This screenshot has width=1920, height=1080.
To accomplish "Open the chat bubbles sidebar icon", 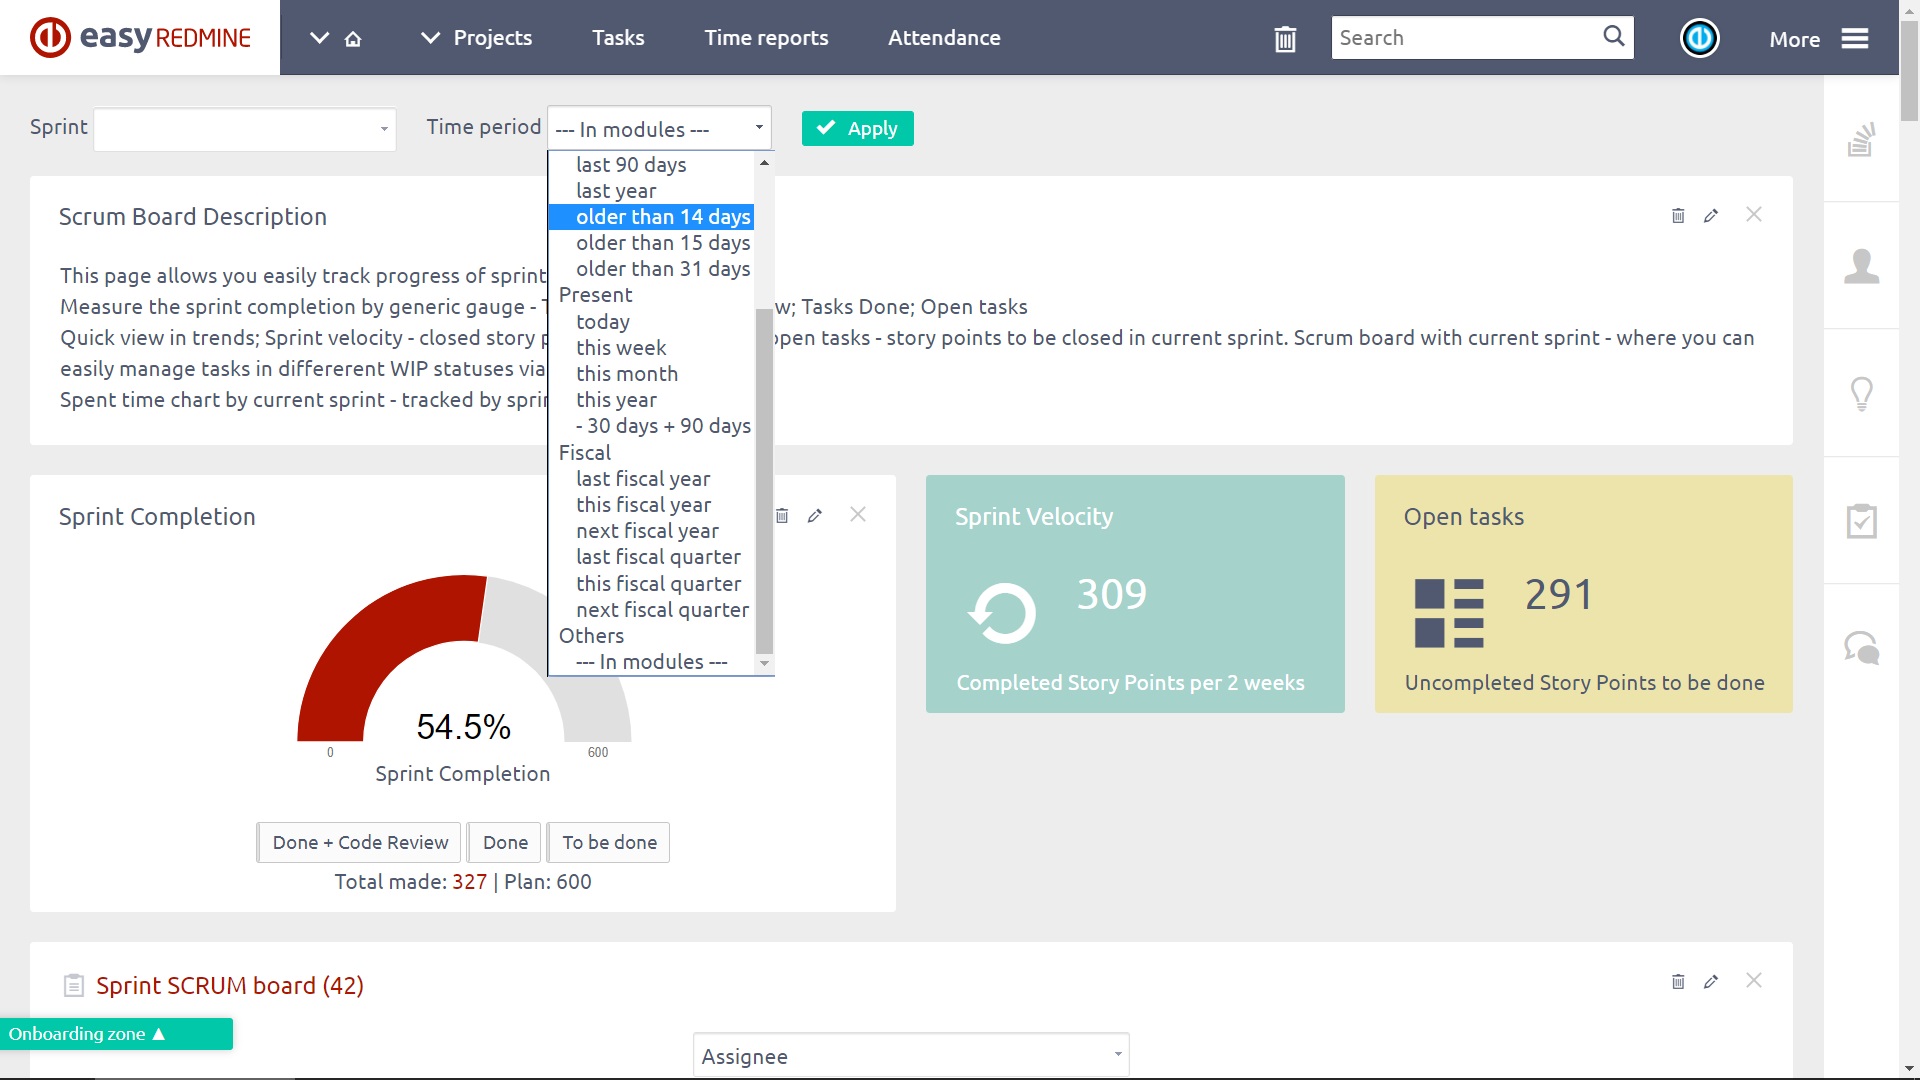I will (1861, 648).
